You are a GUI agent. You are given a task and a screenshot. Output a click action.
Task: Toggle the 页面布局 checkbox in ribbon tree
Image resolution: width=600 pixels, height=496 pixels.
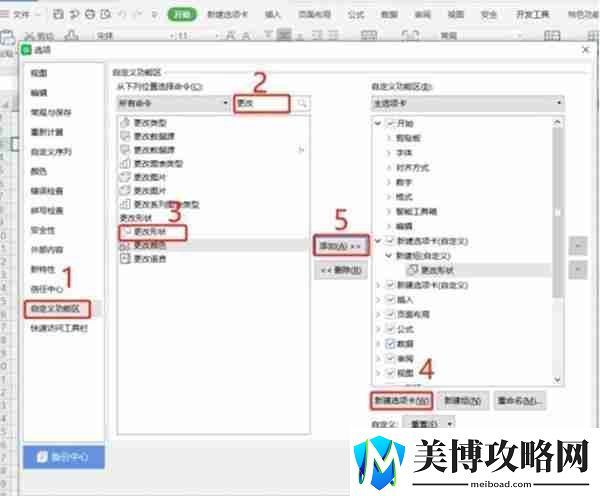tap(390, 314)
